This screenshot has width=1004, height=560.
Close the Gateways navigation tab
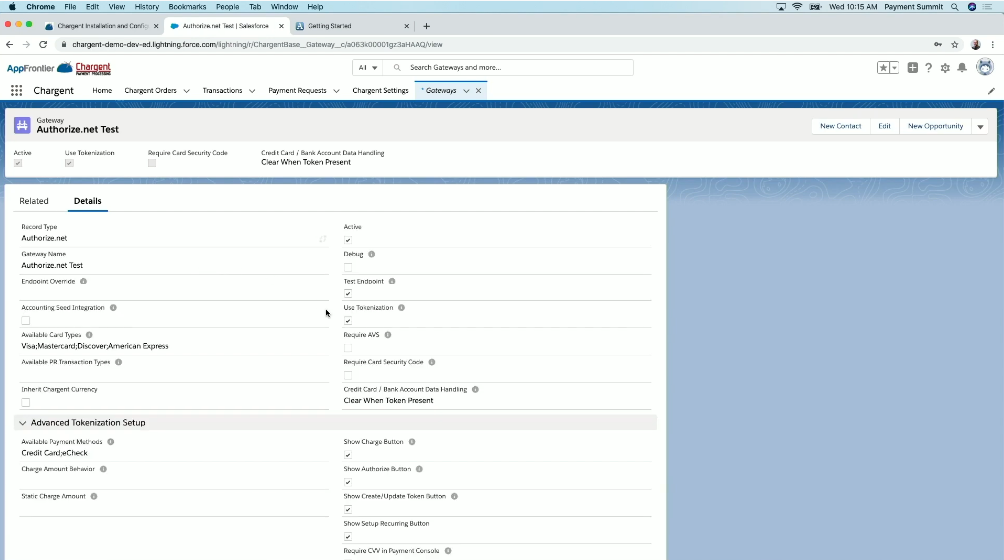tap(478, 91)
